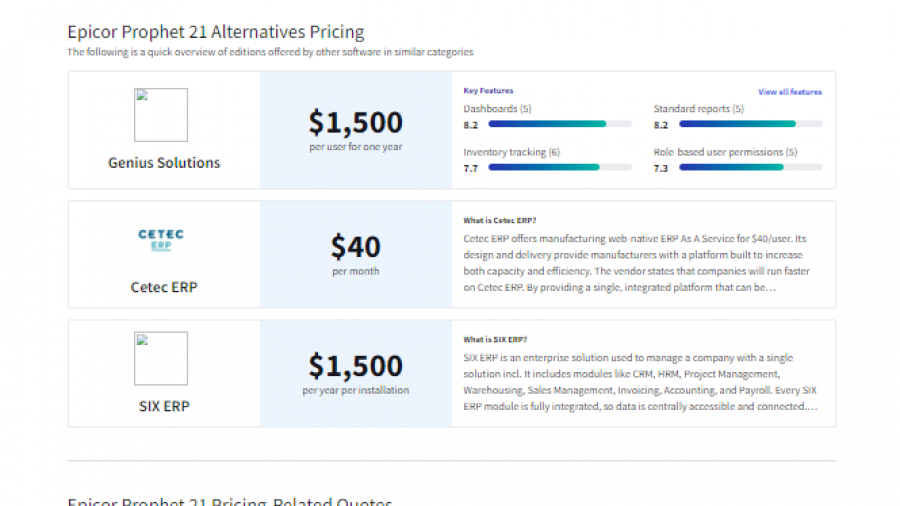Click the Role-based user permissions rating bar

click(750, 168)
